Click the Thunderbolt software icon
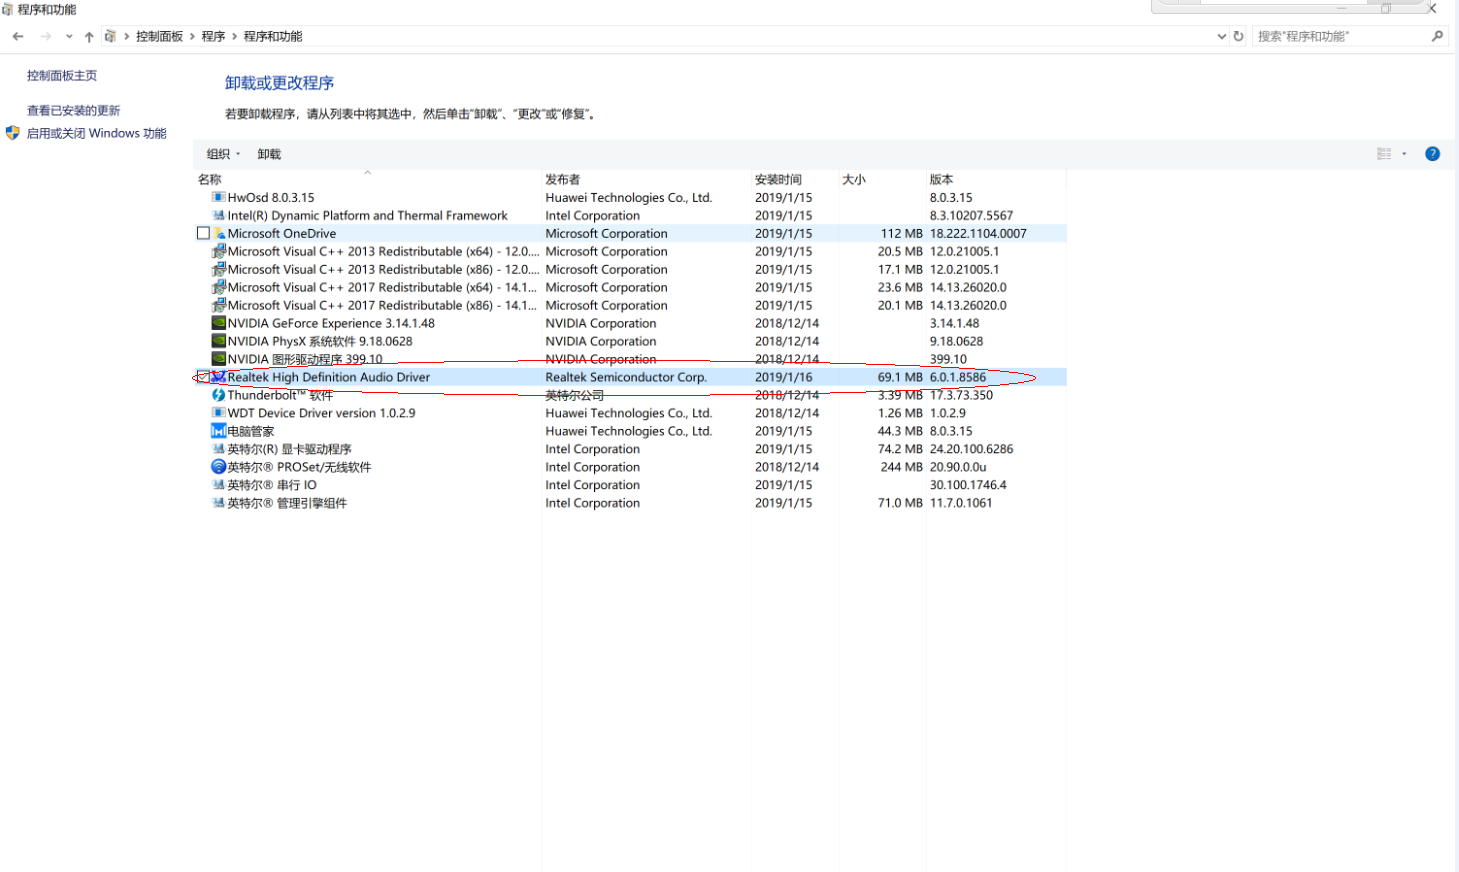This screenshot has height=872, width=1459. click(218, 395)
